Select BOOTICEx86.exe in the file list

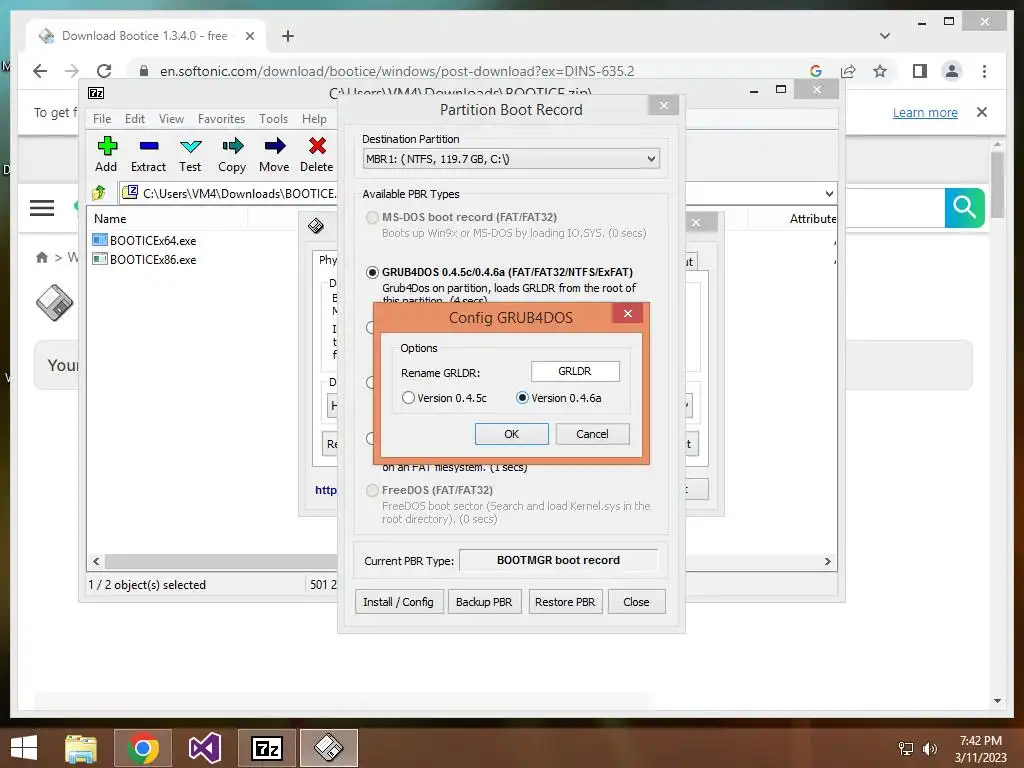[144, 259]
